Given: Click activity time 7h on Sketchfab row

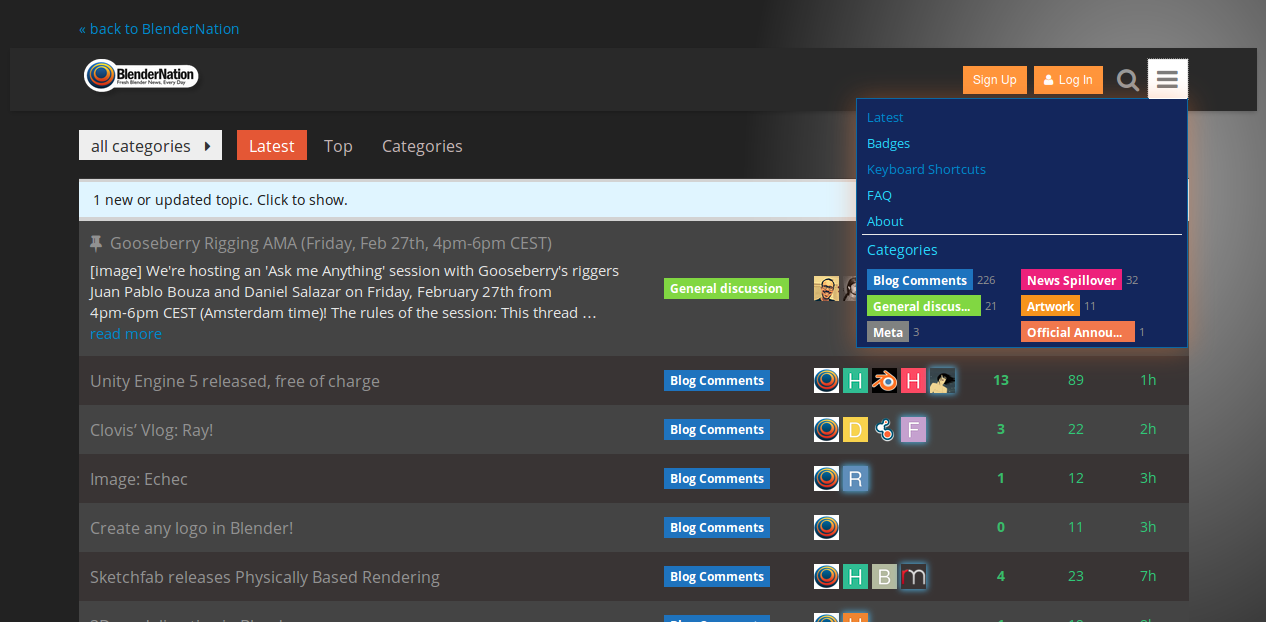Looking at the screenshot, I should (1148, 576).
